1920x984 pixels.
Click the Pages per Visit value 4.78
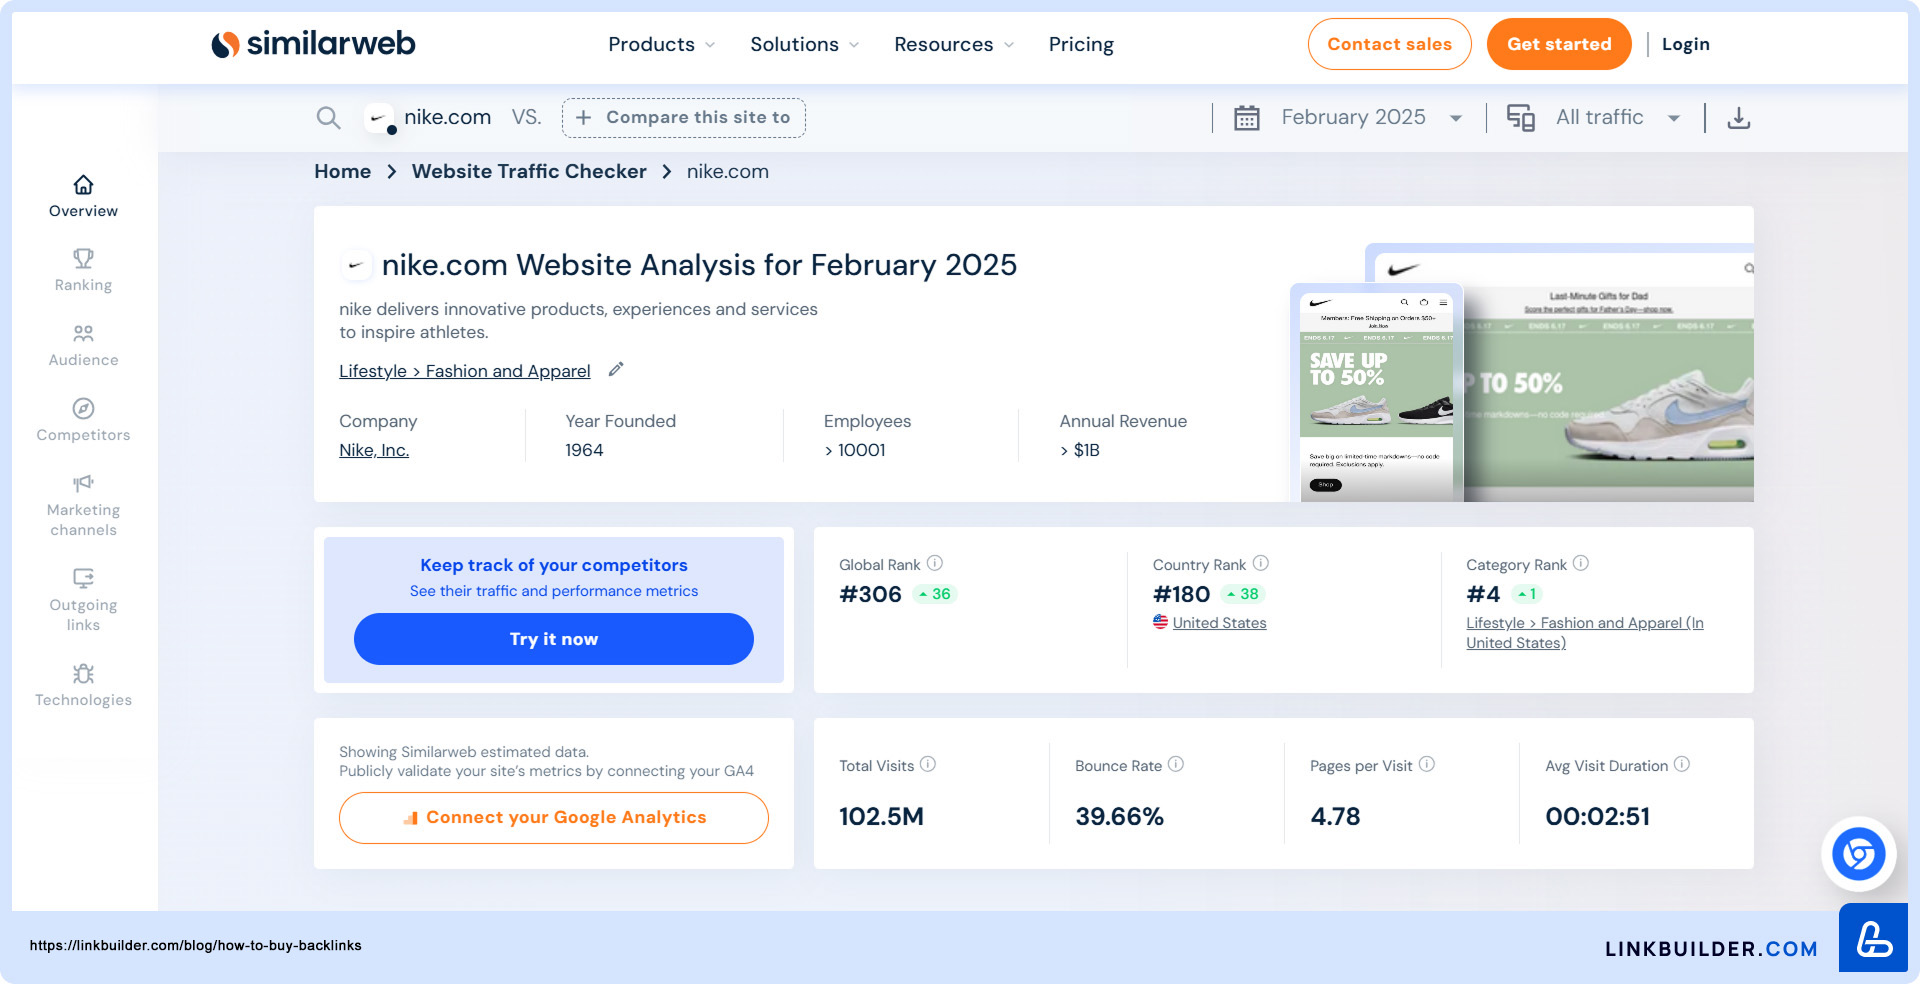coord(1335,817)
